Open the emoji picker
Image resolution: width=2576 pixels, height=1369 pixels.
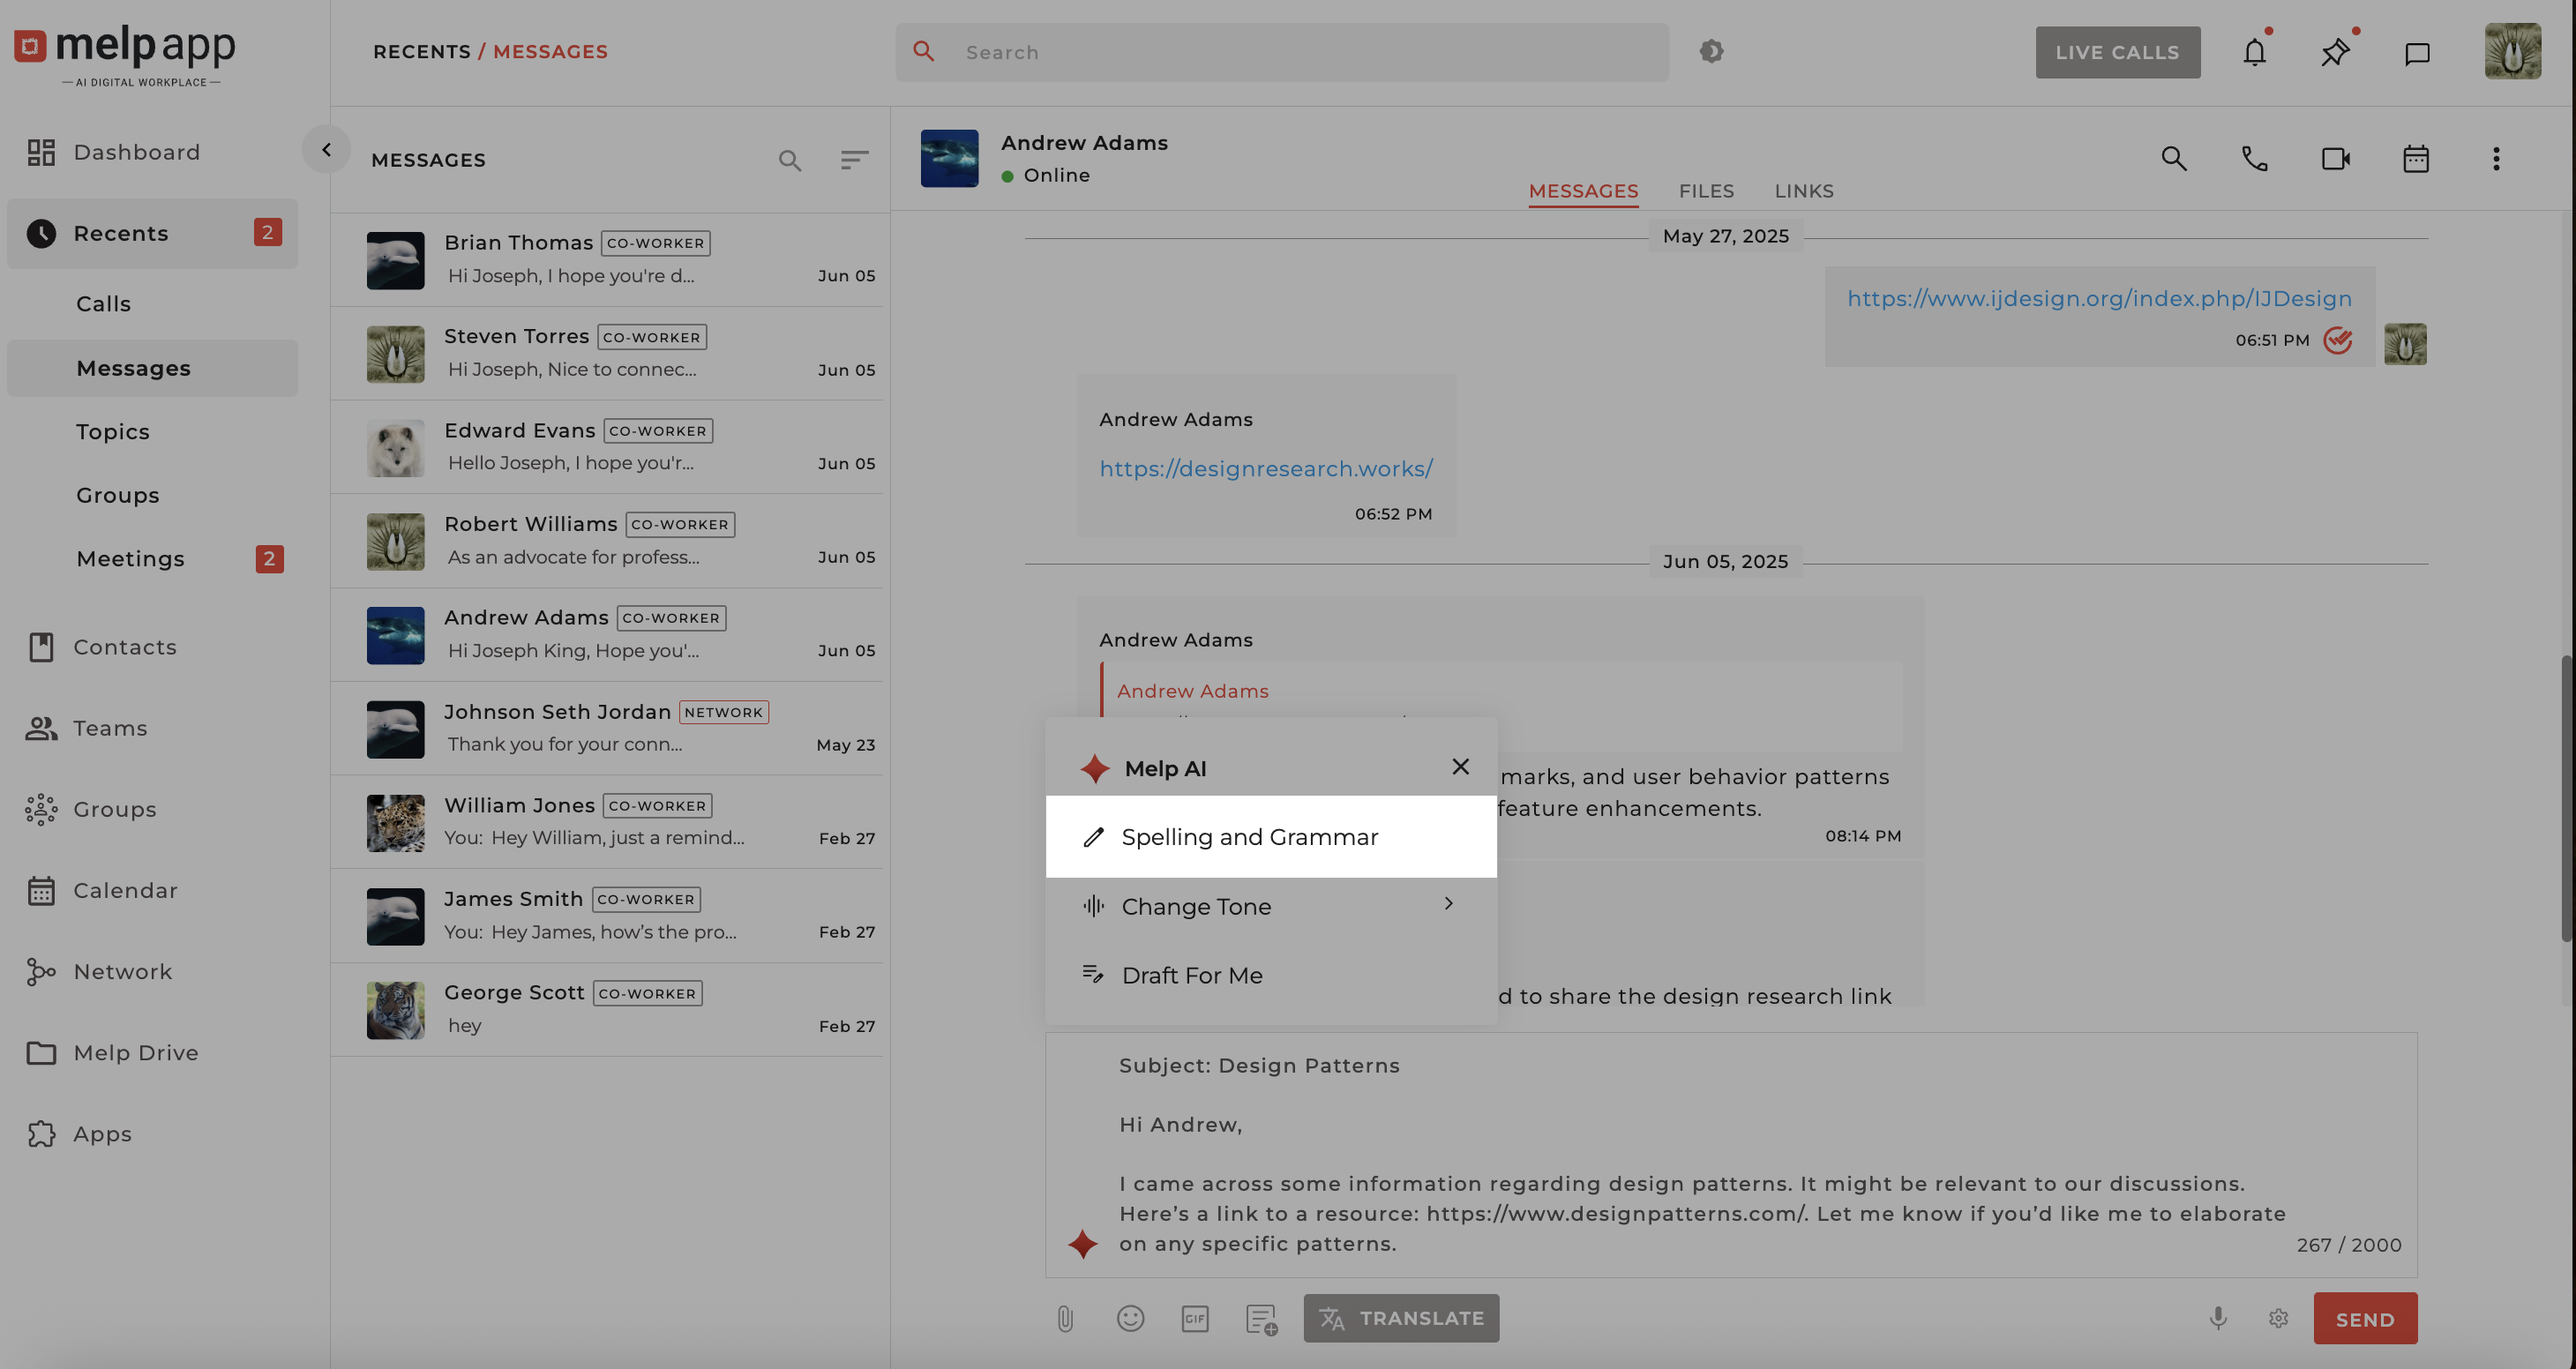(x=1130, y=1319)
